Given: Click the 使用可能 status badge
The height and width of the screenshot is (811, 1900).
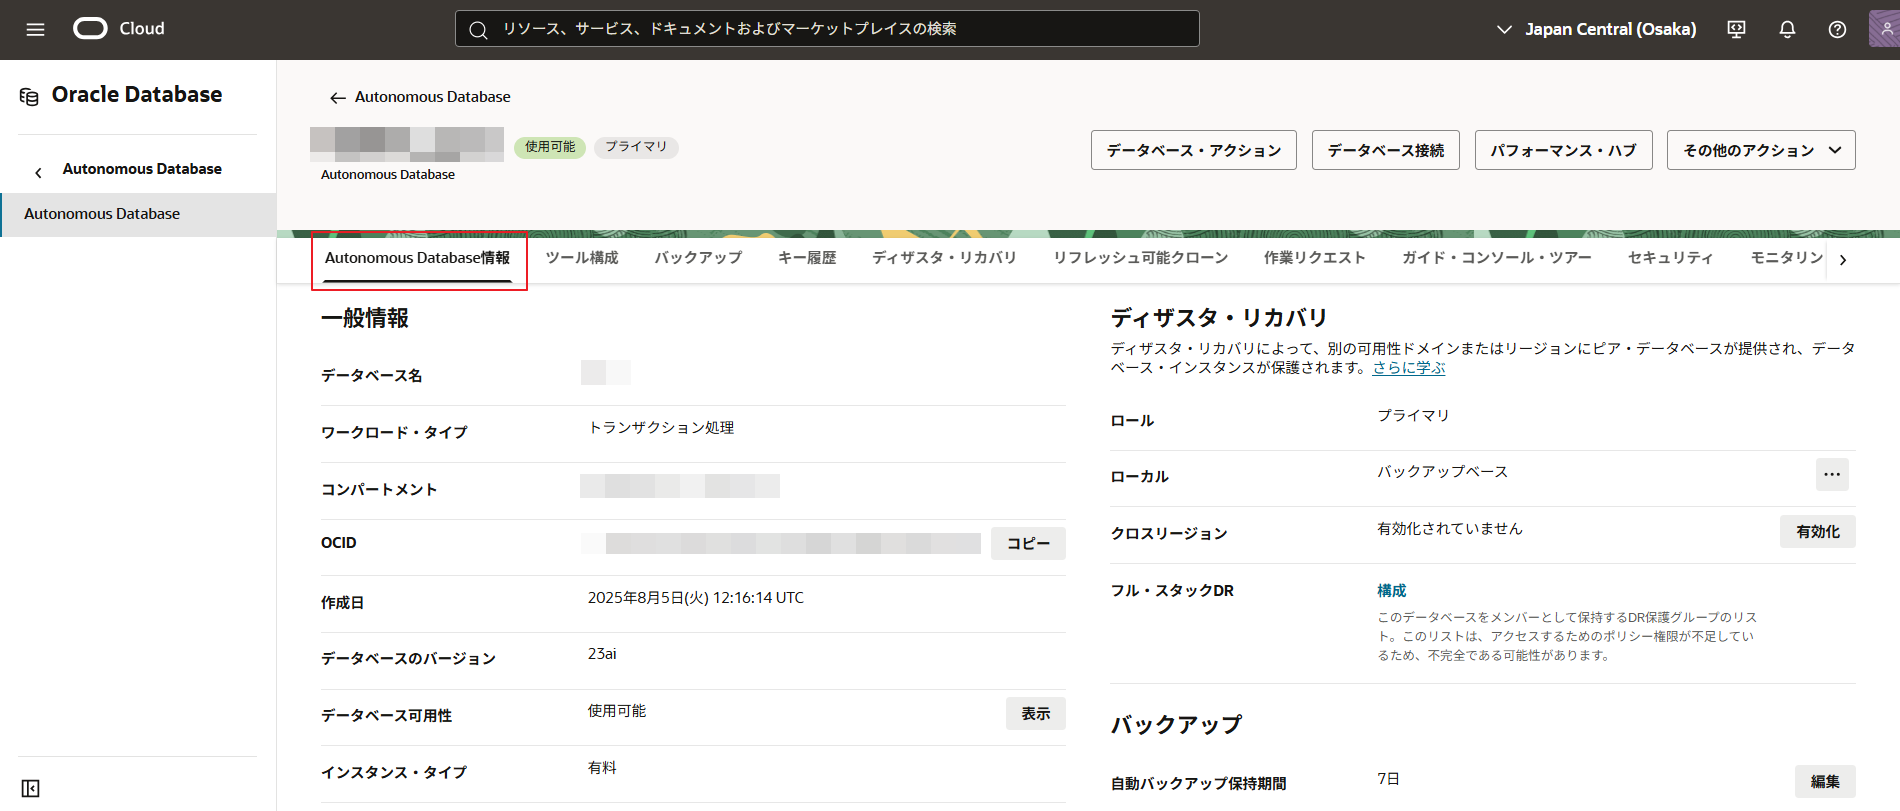Looking at the screenshot, I should (550, 147).
